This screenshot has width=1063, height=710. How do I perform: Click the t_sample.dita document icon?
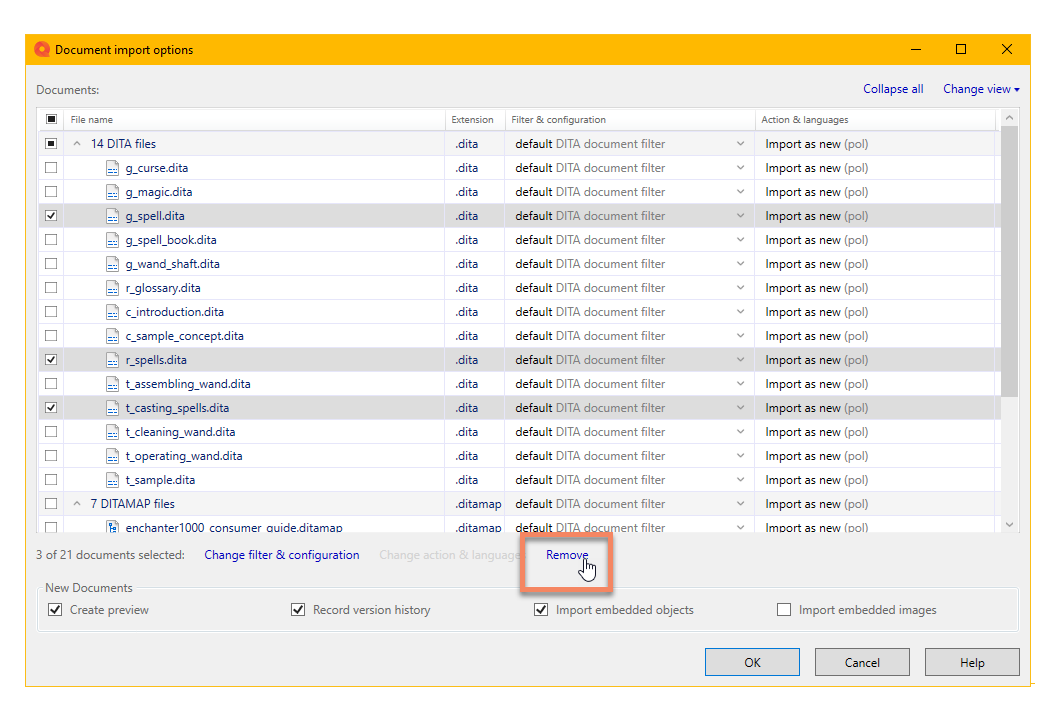(x=112, y=479)
